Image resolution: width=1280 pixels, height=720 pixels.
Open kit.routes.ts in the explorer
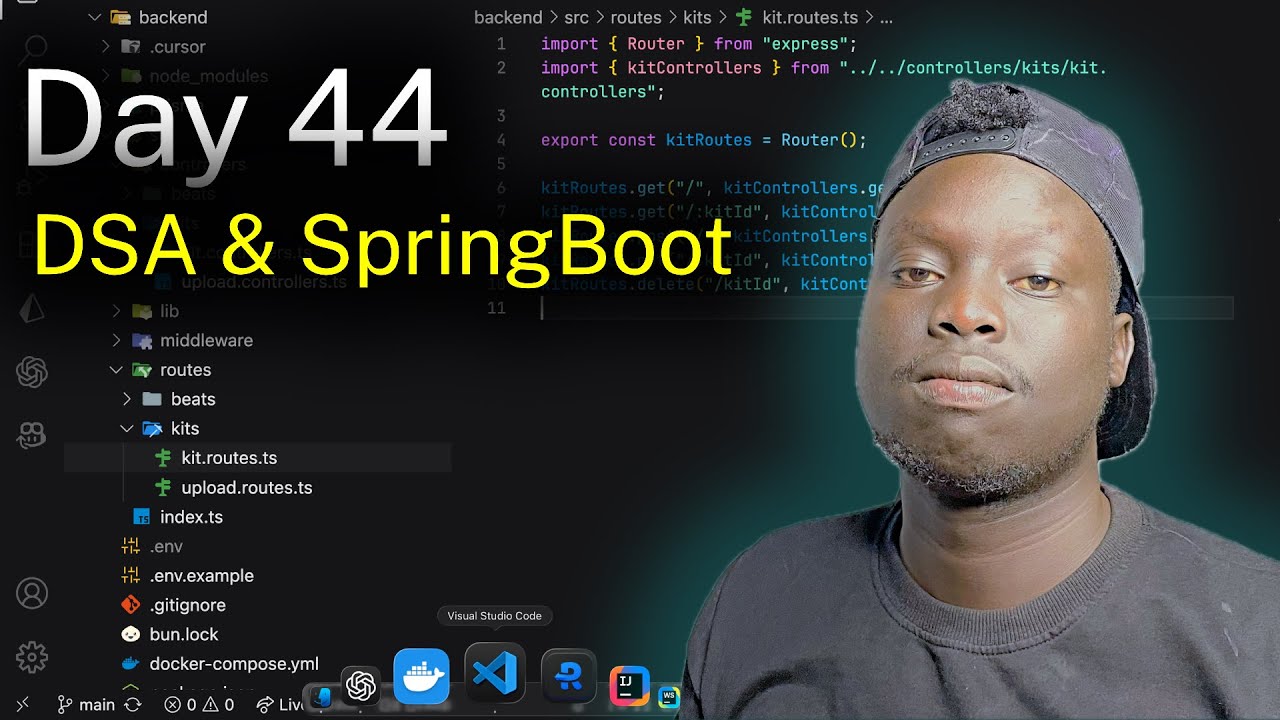(229, 458)
